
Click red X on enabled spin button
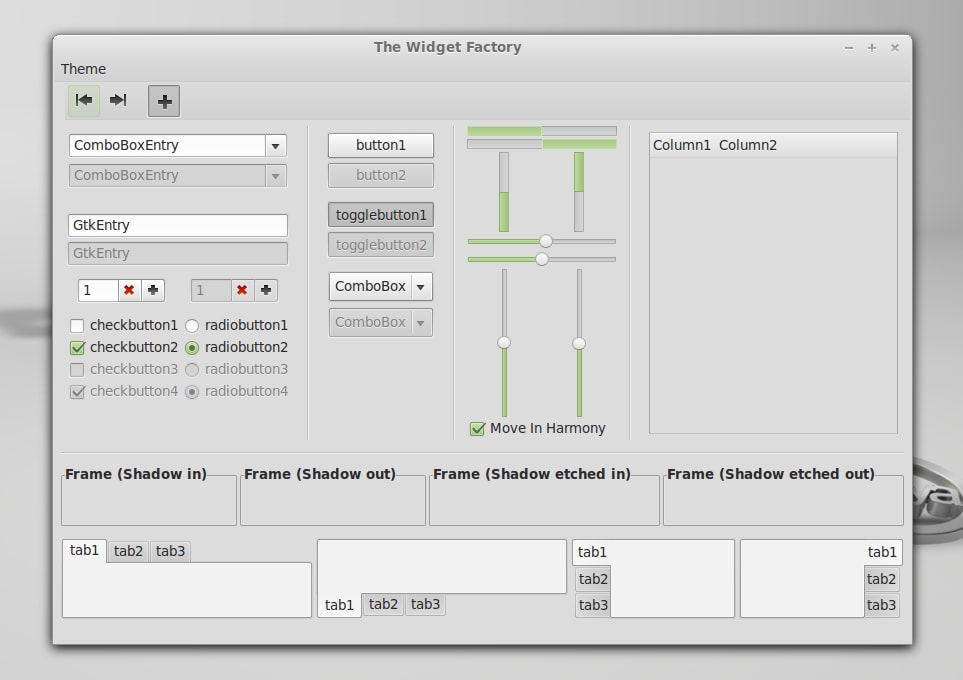[x=129, y=290]
